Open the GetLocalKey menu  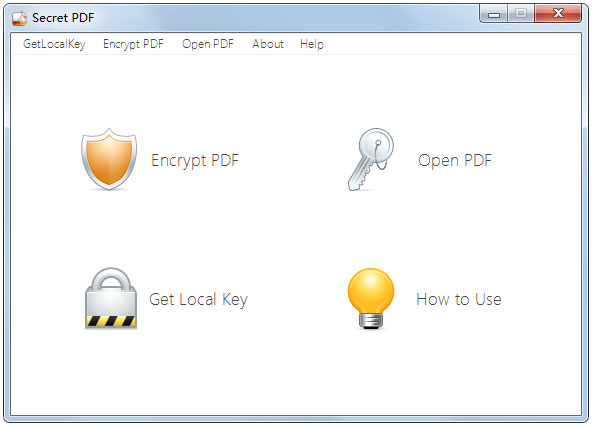54,44
